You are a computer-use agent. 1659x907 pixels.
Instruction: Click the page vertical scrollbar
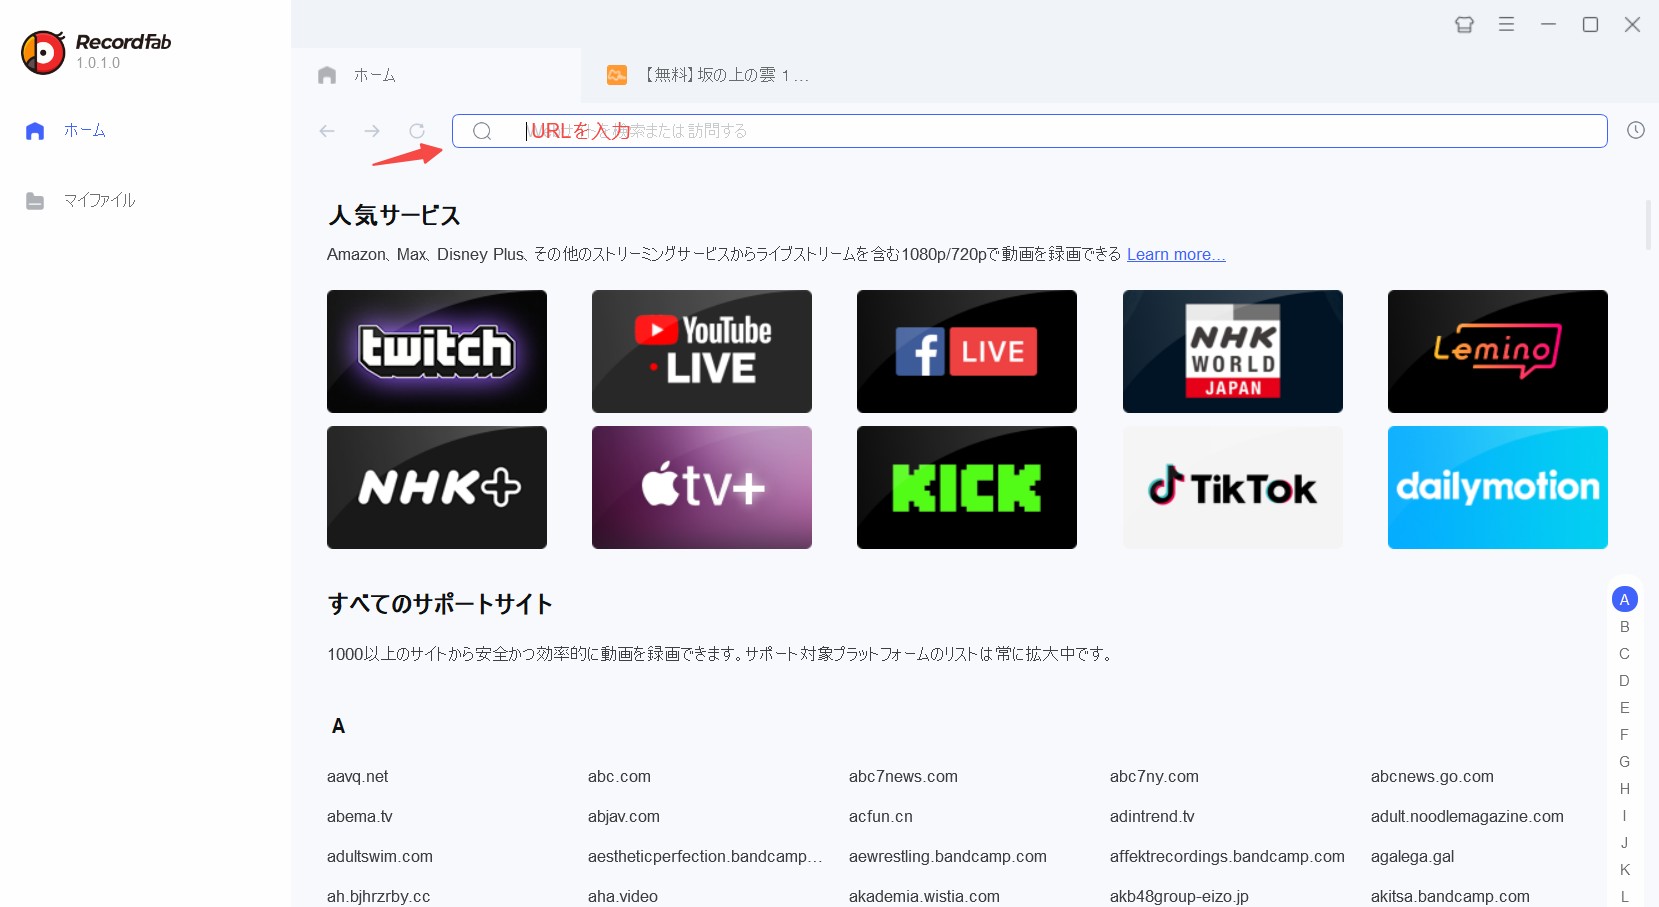coord(1648,225)
